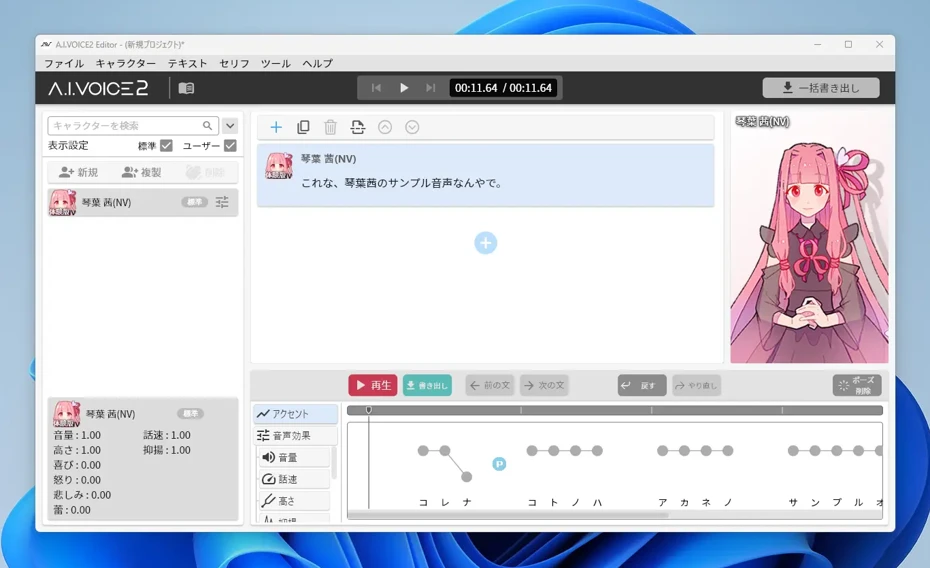The height and width of the screenshot is (568, 930).
Task: Click the 琴葉 茜 avatar in the dialogue line
Action: (279, 166)
